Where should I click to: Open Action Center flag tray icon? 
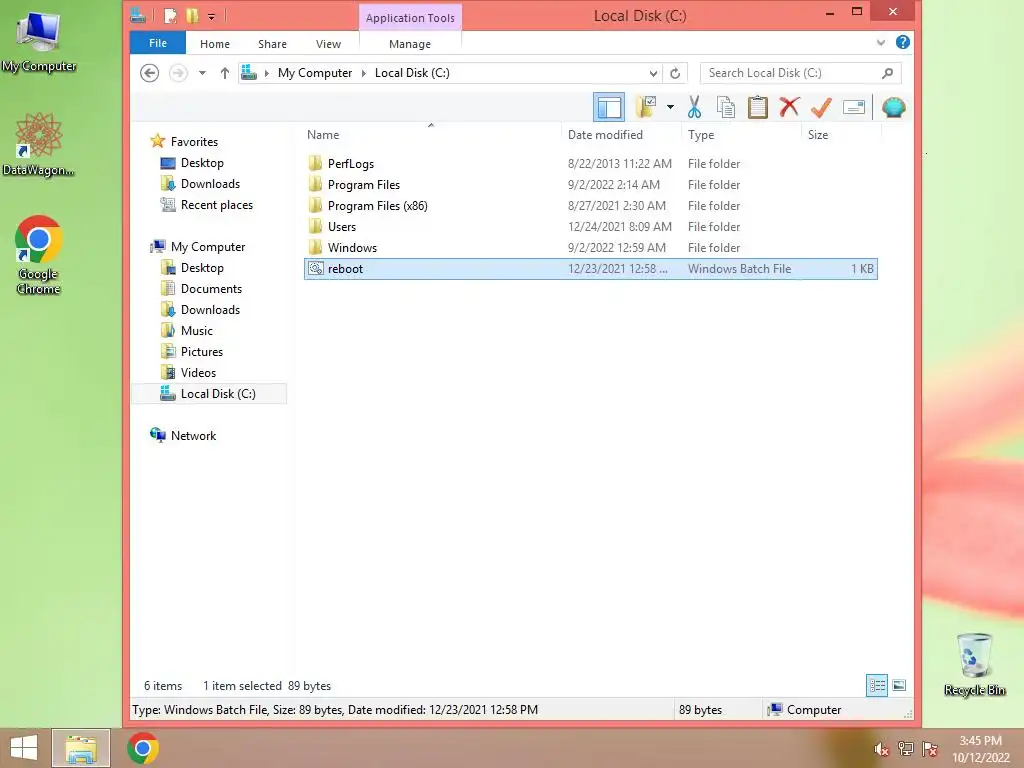coord(929,749)
